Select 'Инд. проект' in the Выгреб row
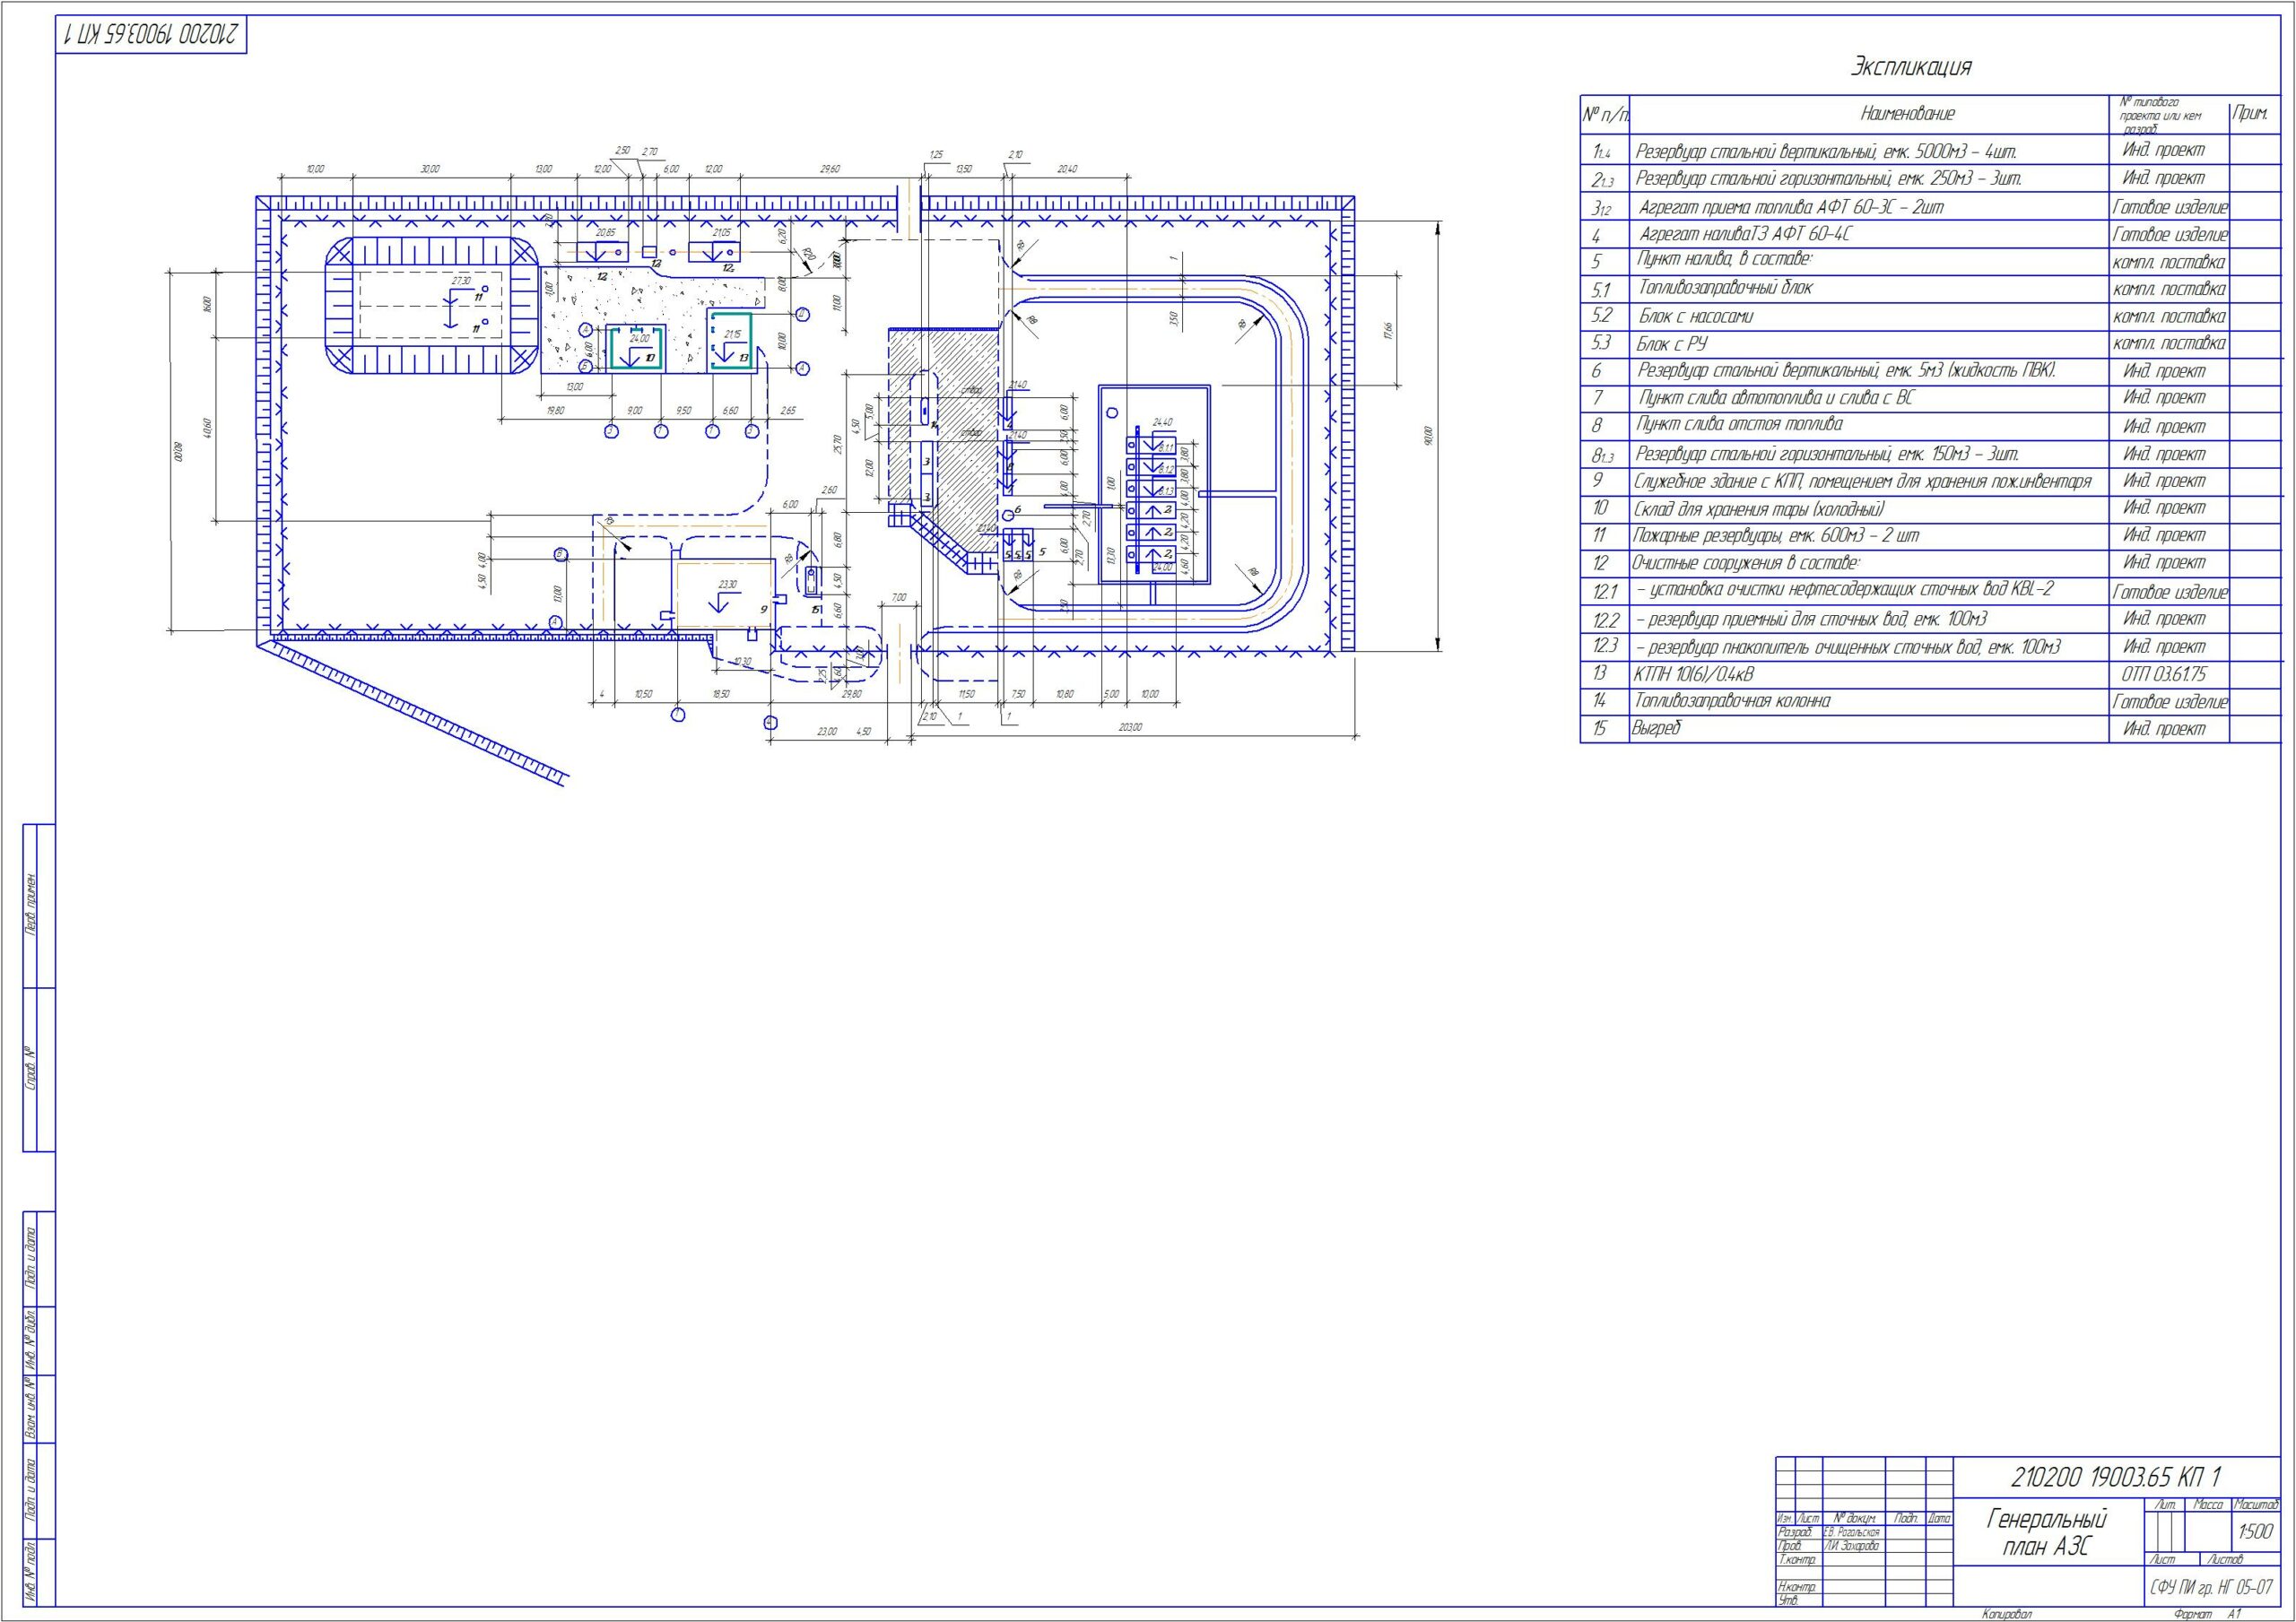 [2164, 729]
